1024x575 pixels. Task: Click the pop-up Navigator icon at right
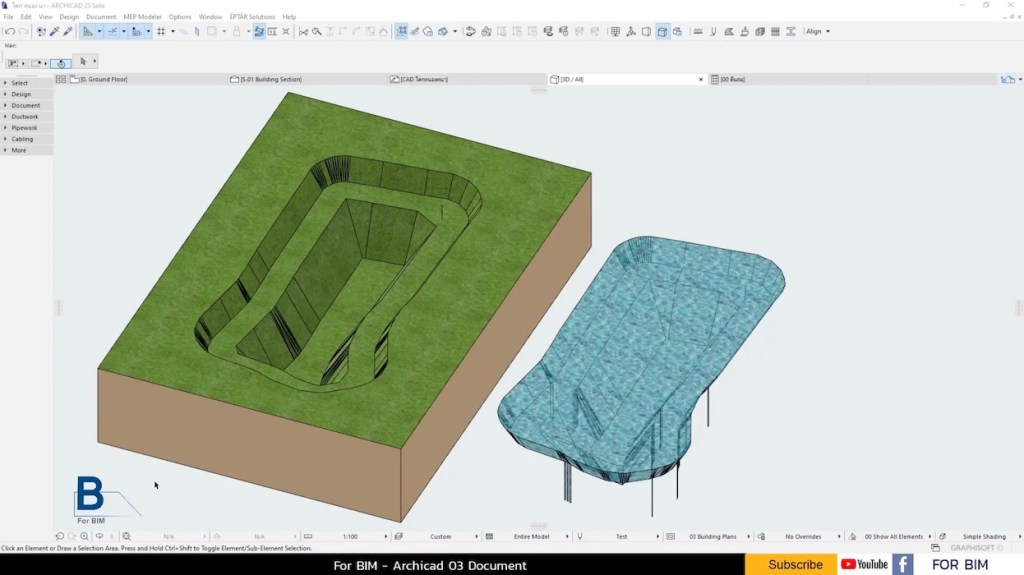click(1008, 79)
